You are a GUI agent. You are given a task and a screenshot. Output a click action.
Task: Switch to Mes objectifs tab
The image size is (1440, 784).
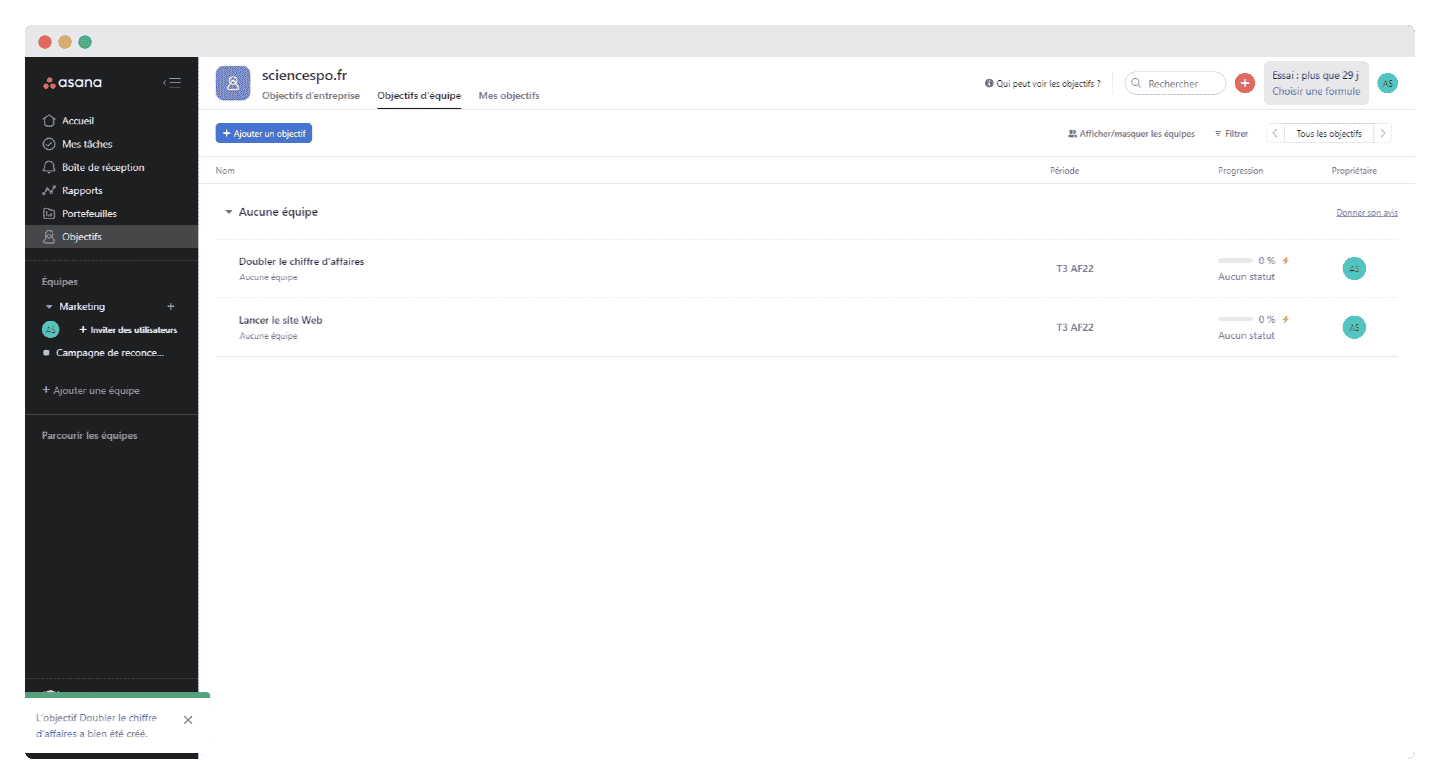click(x=509, y=96)
